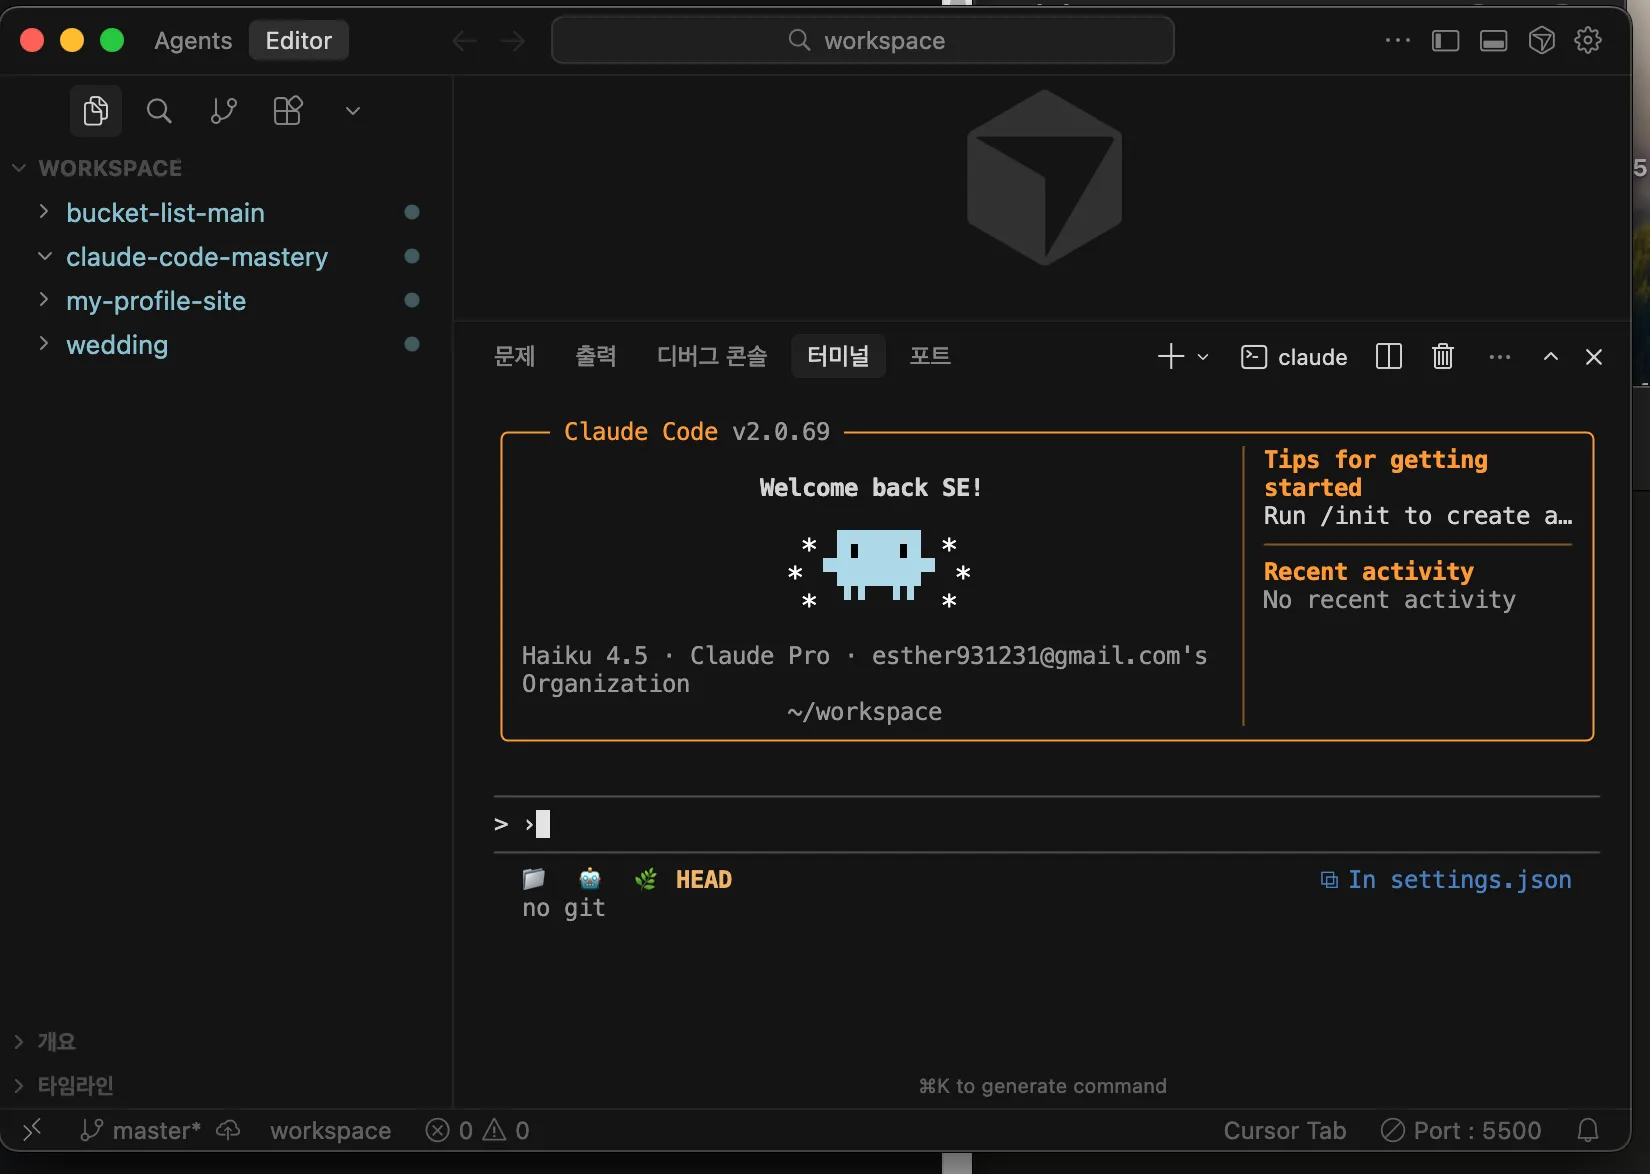This screenshot has width=1650, height=1174.
Task: Open Cursor Tab status item
Action: coord(1285,1130)
